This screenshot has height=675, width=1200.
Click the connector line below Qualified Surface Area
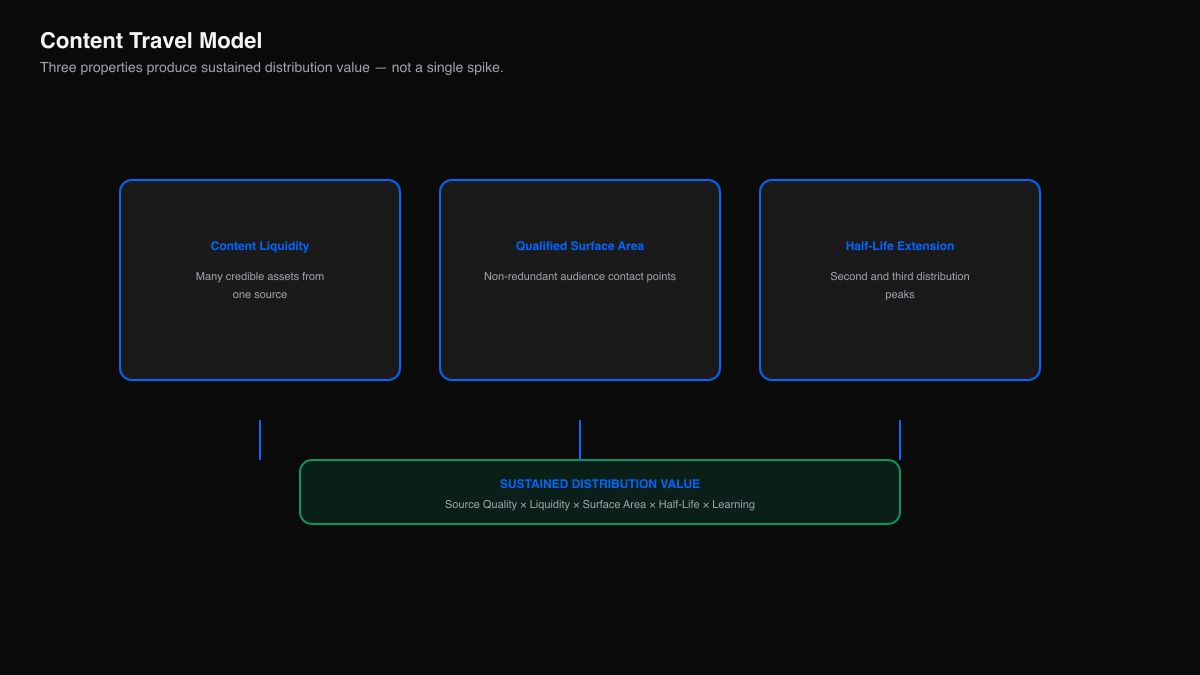tap(580, 440)
